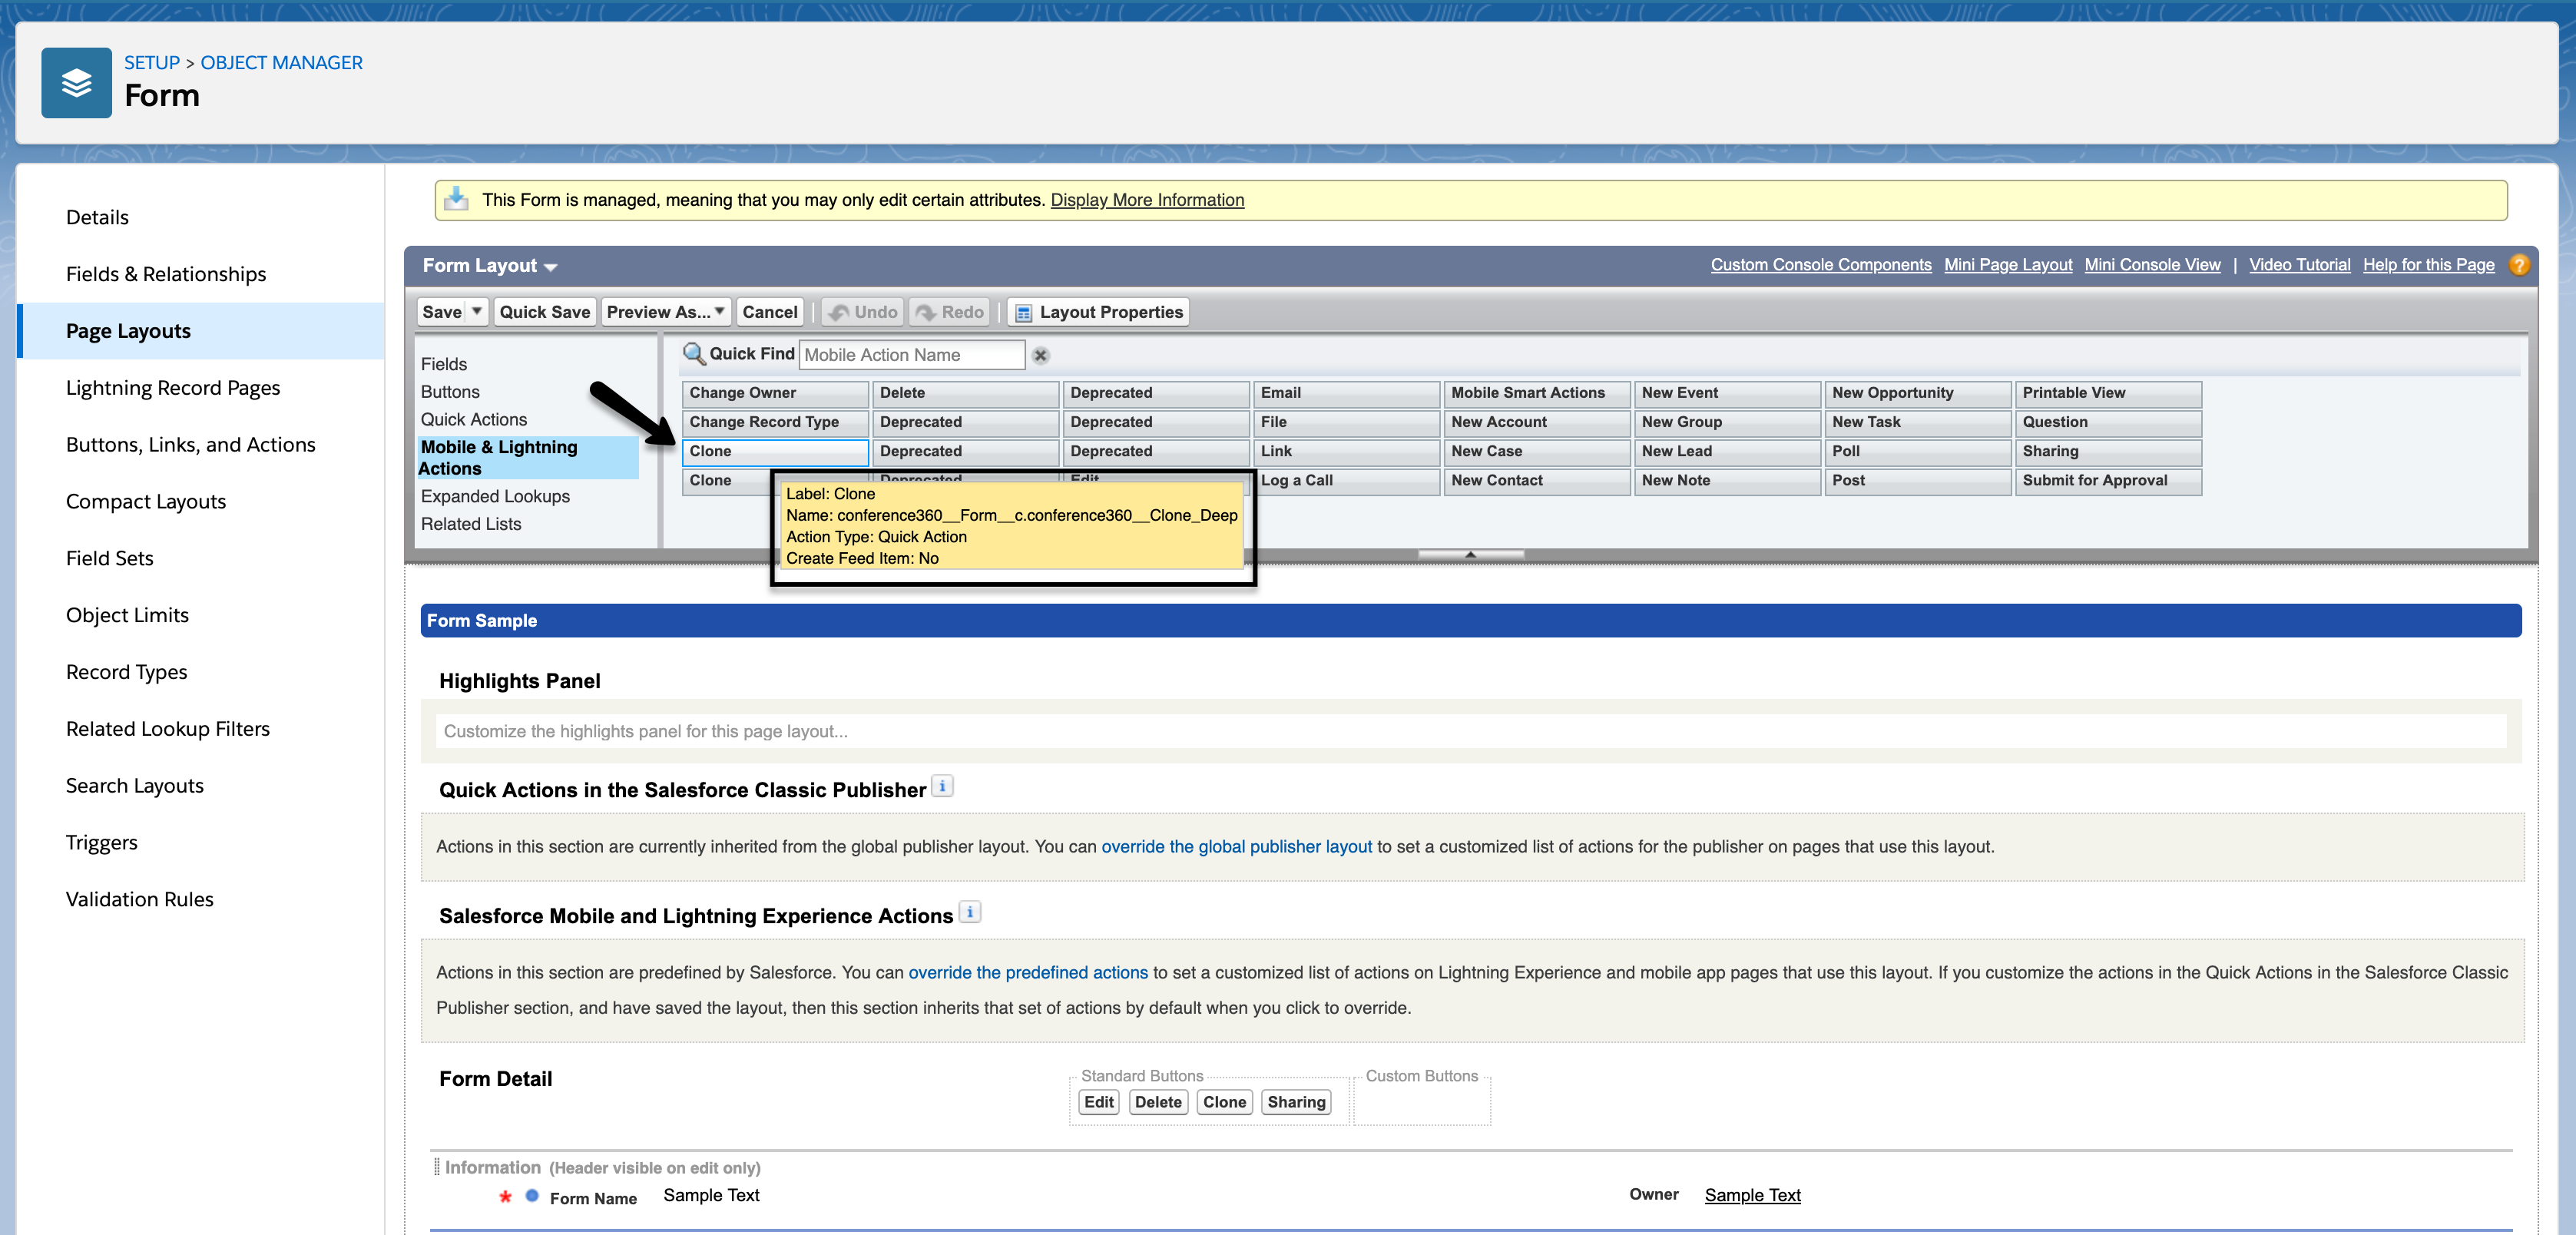Open the Validation Rules sidebar item

pos(140,899)
